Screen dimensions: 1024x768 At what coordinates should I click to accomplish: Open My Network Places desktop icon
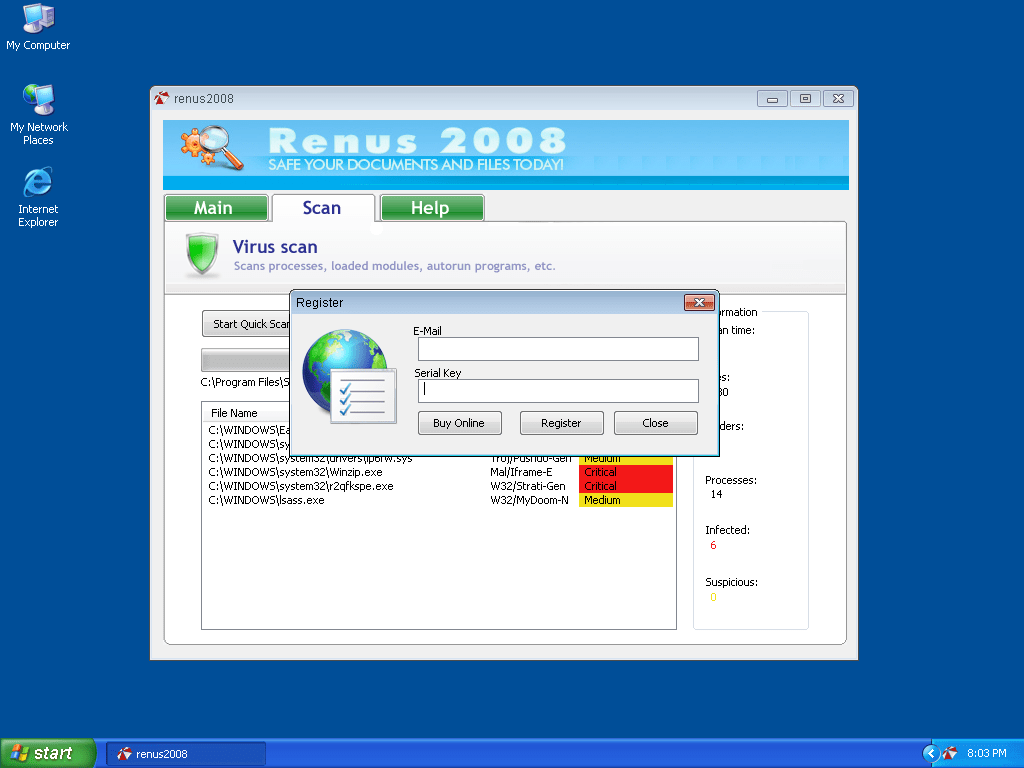38,101
